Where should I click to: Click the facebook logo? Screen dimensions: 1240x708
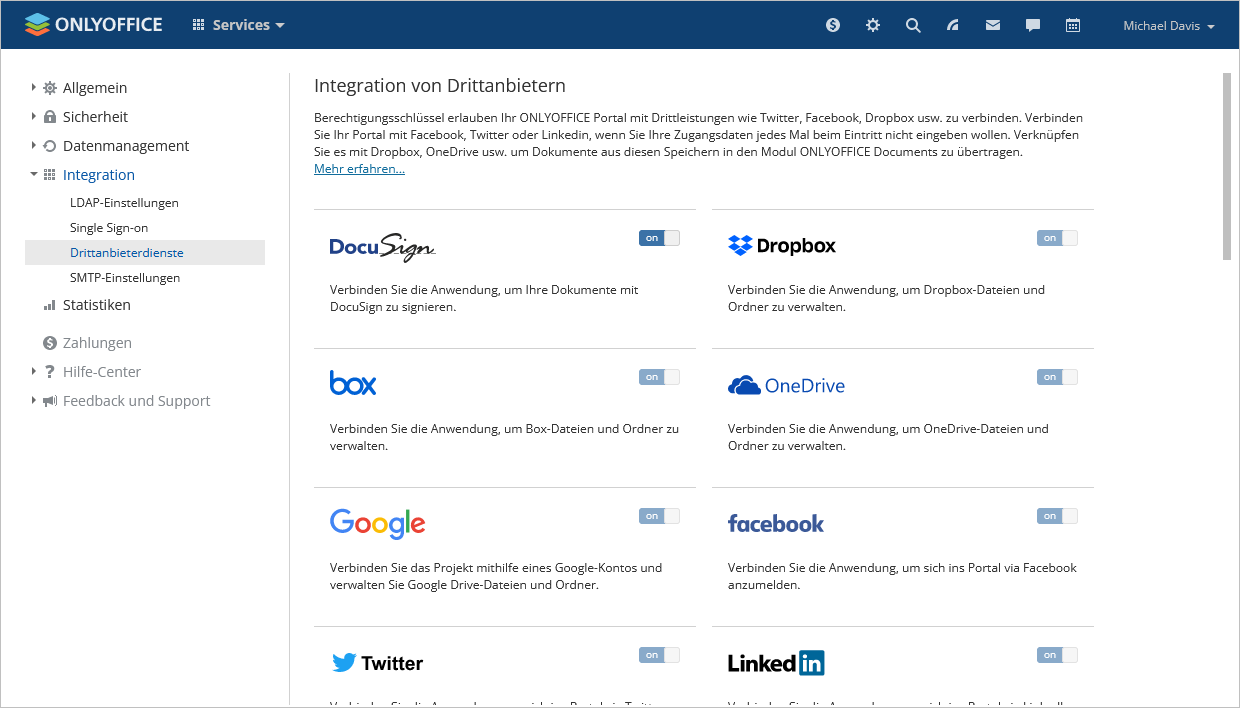pyautogui.click(x=776, y=524)
